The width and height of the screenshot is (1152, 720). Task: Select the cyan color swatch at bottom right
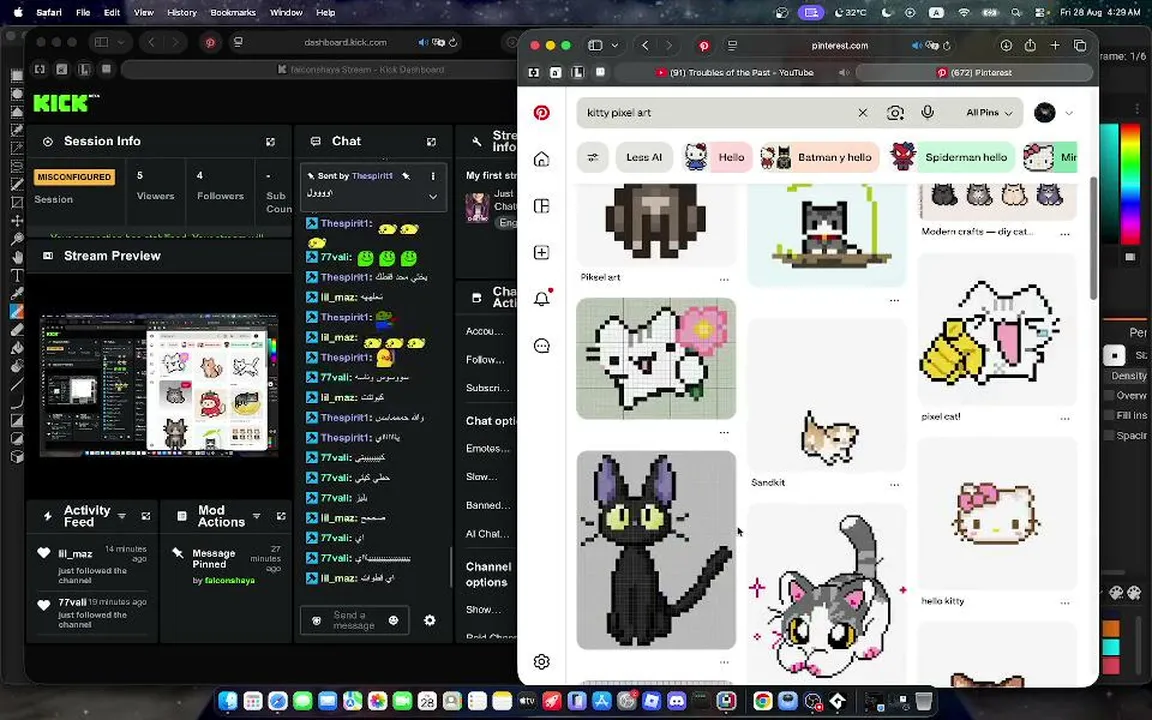1111,647
